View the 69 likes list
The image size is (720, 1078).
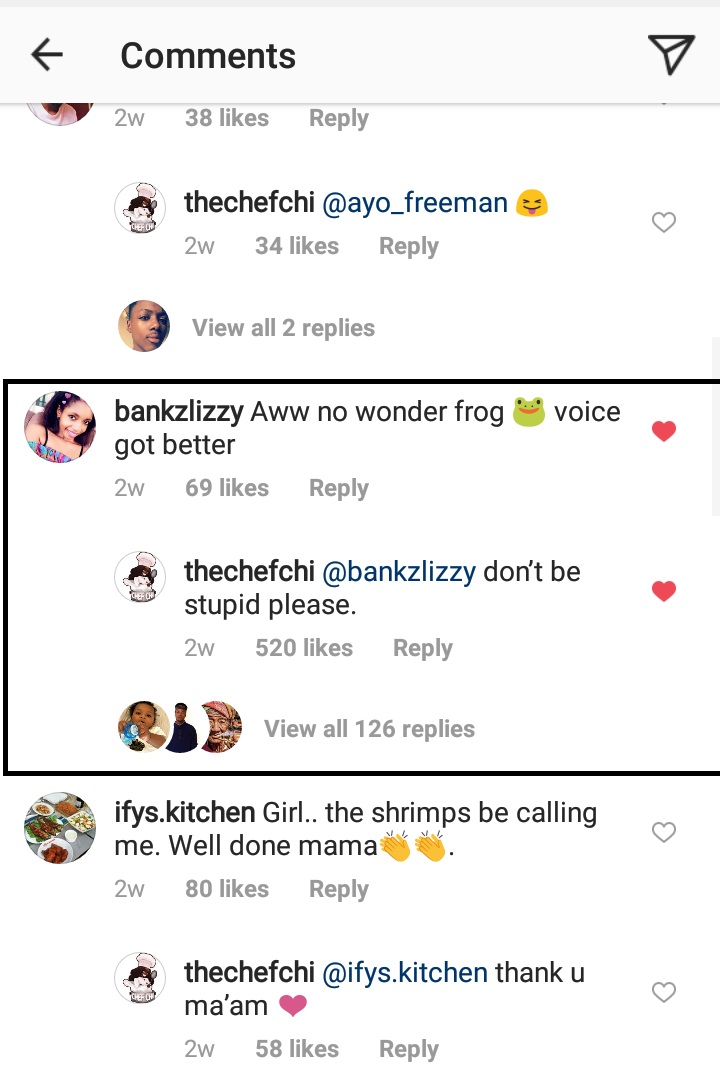[x=227, y=488]
